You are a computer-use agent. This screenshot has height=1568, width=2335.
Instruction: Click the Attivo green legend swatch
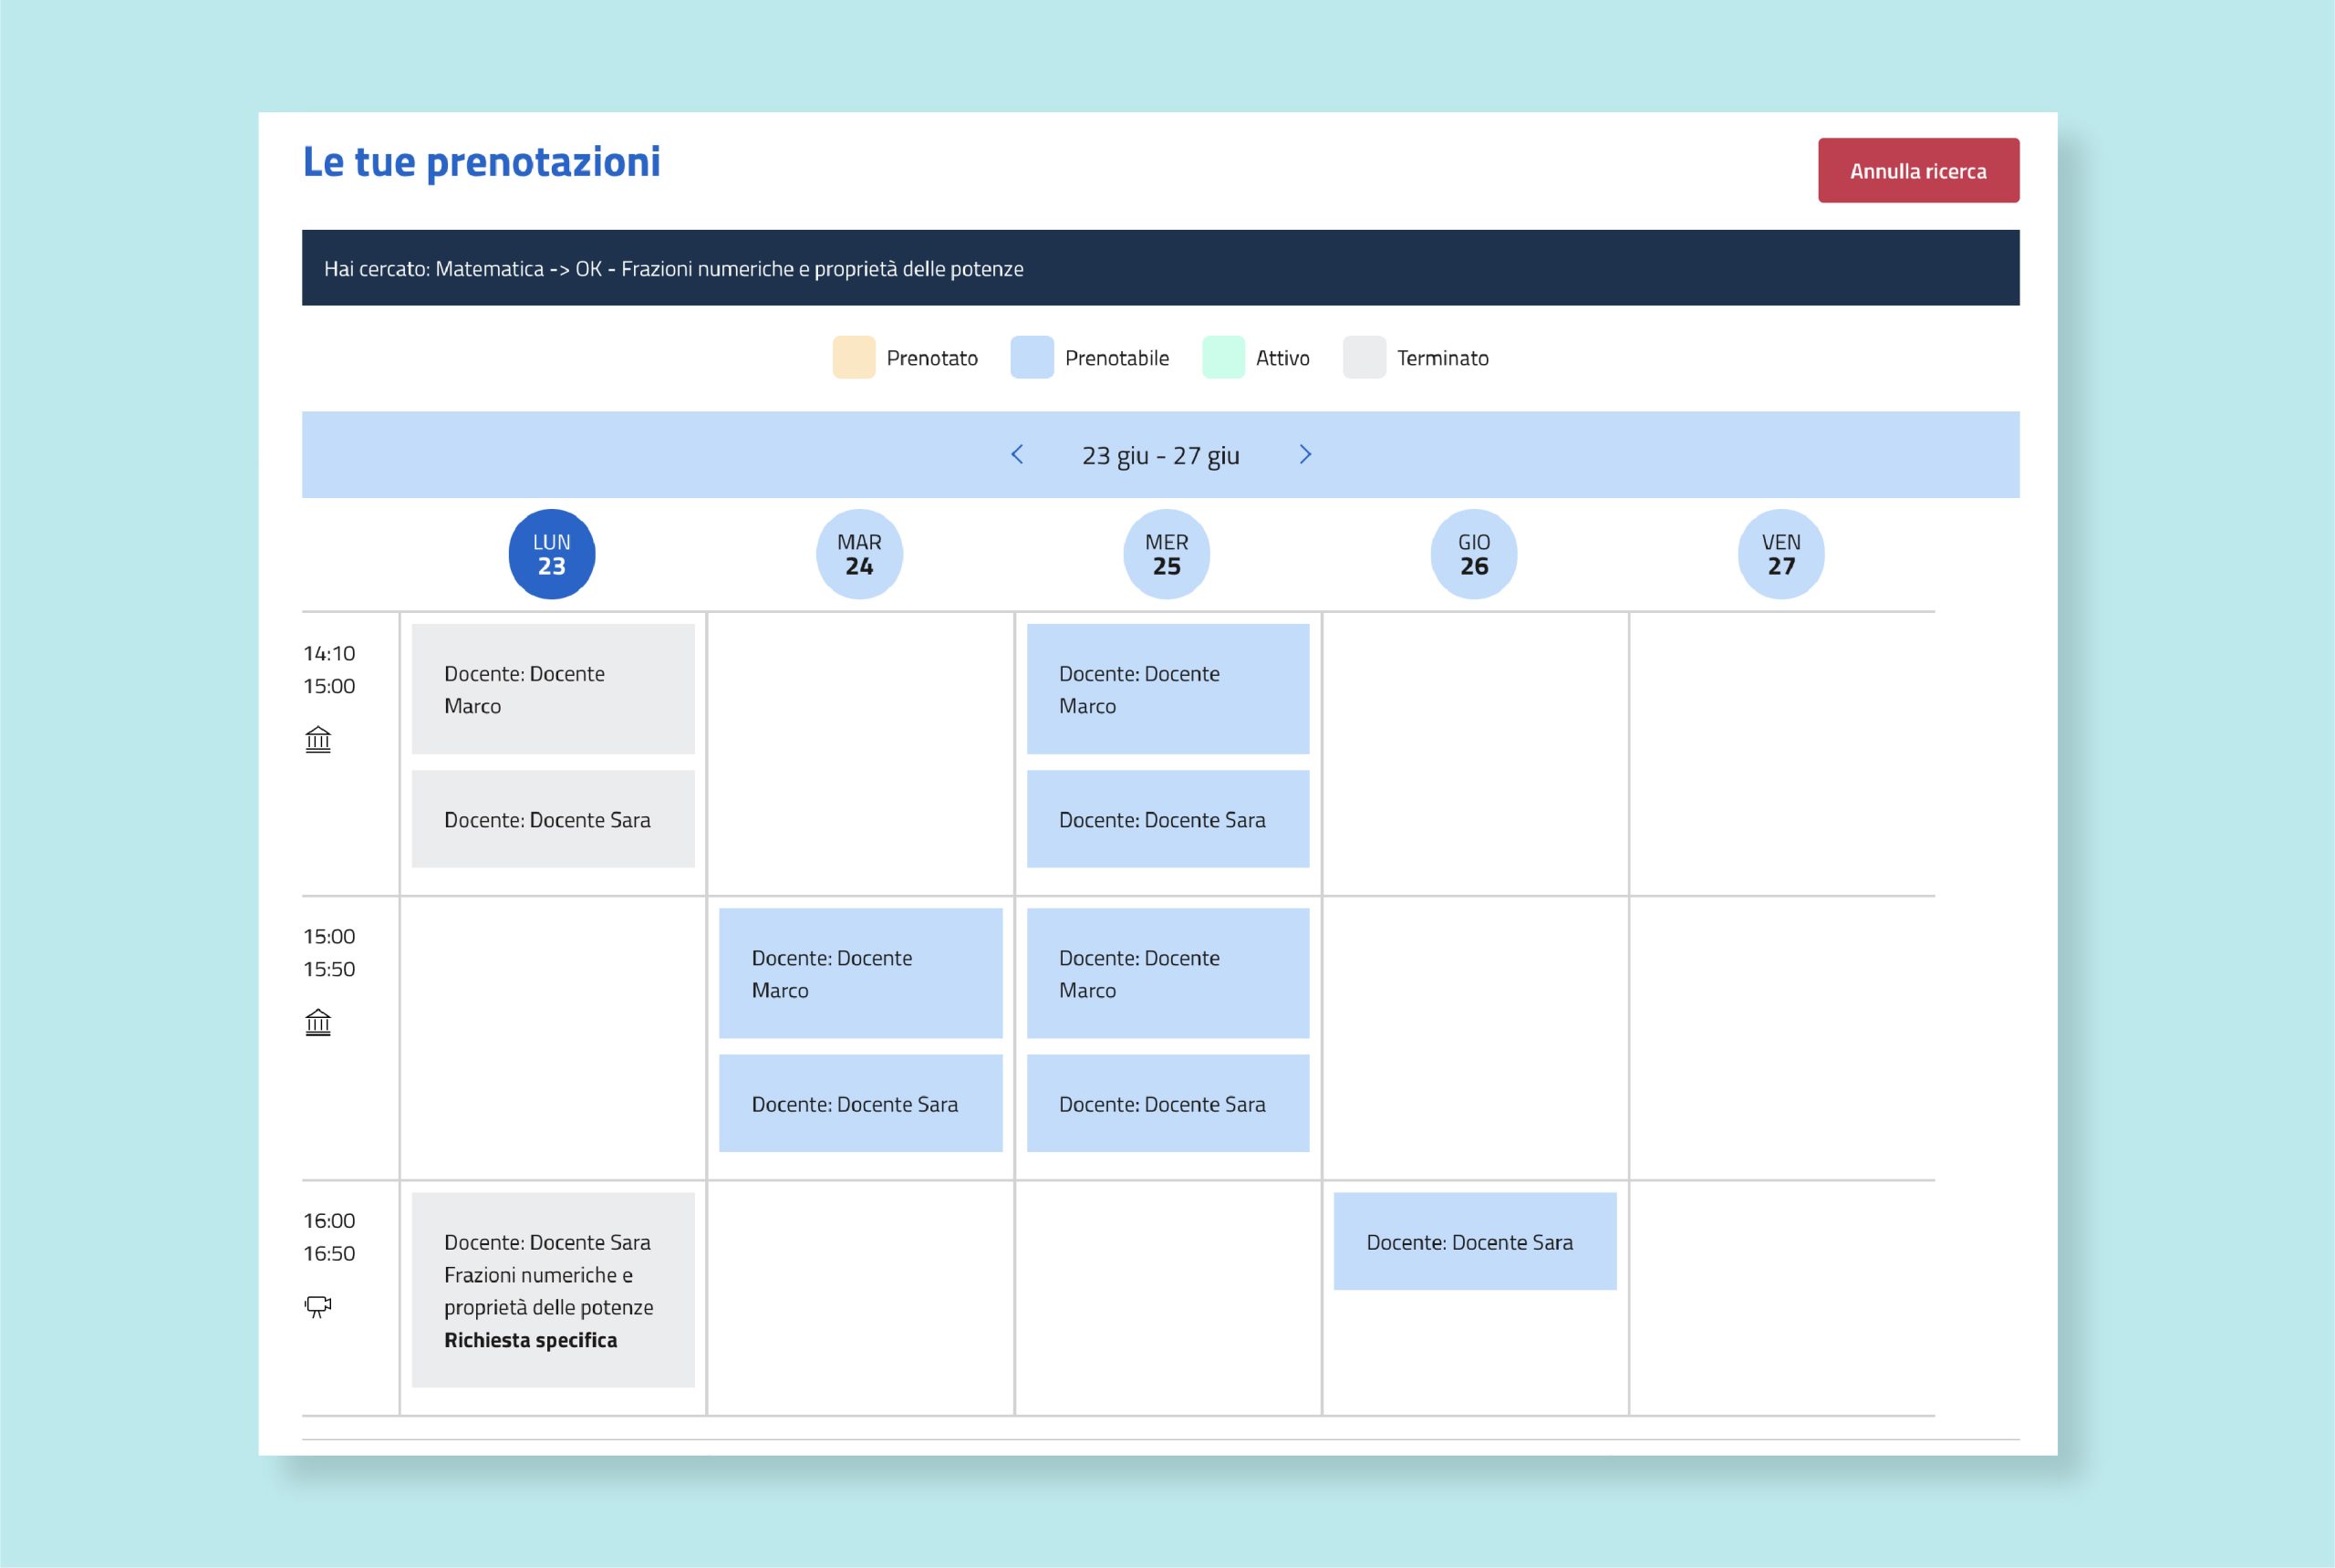[x=1223, y=357]
